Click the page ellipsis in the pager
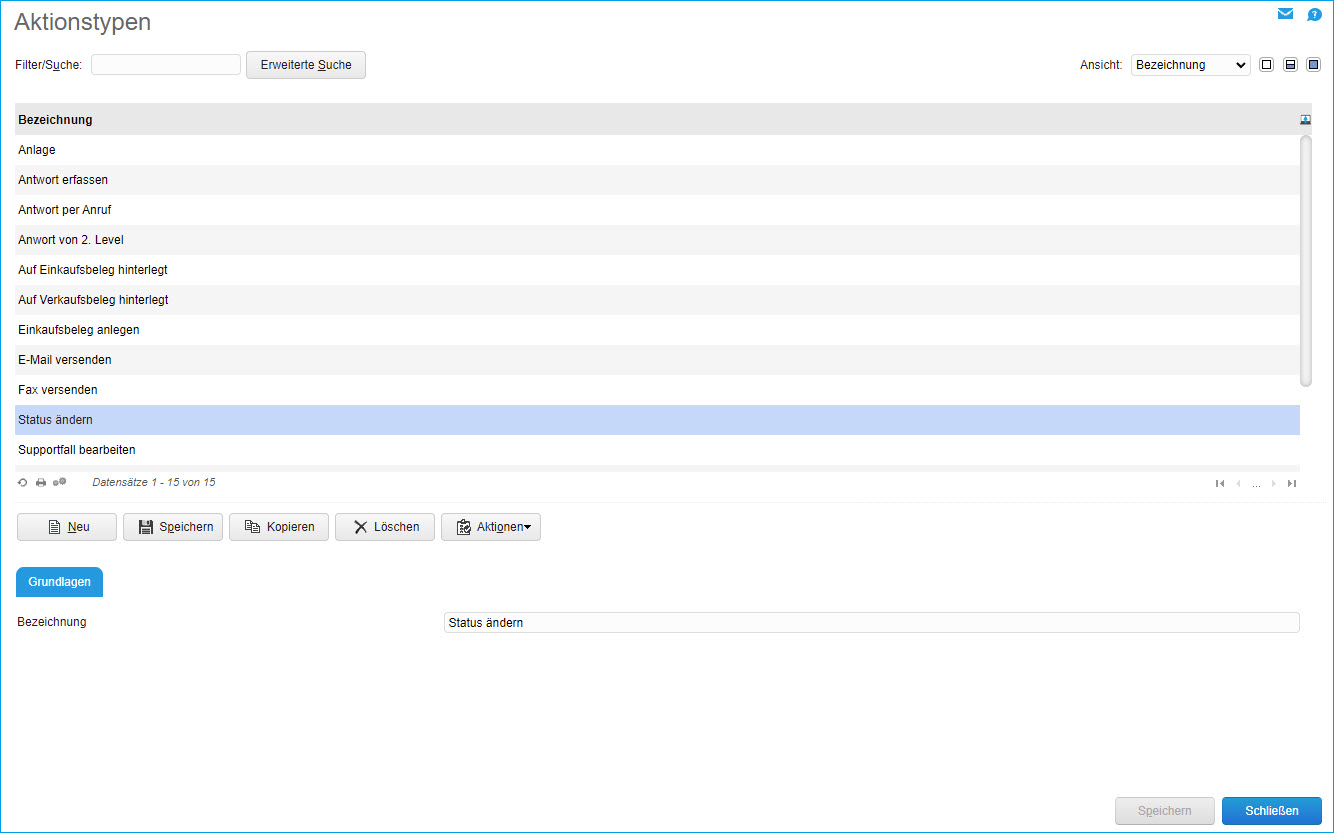 1256,484
